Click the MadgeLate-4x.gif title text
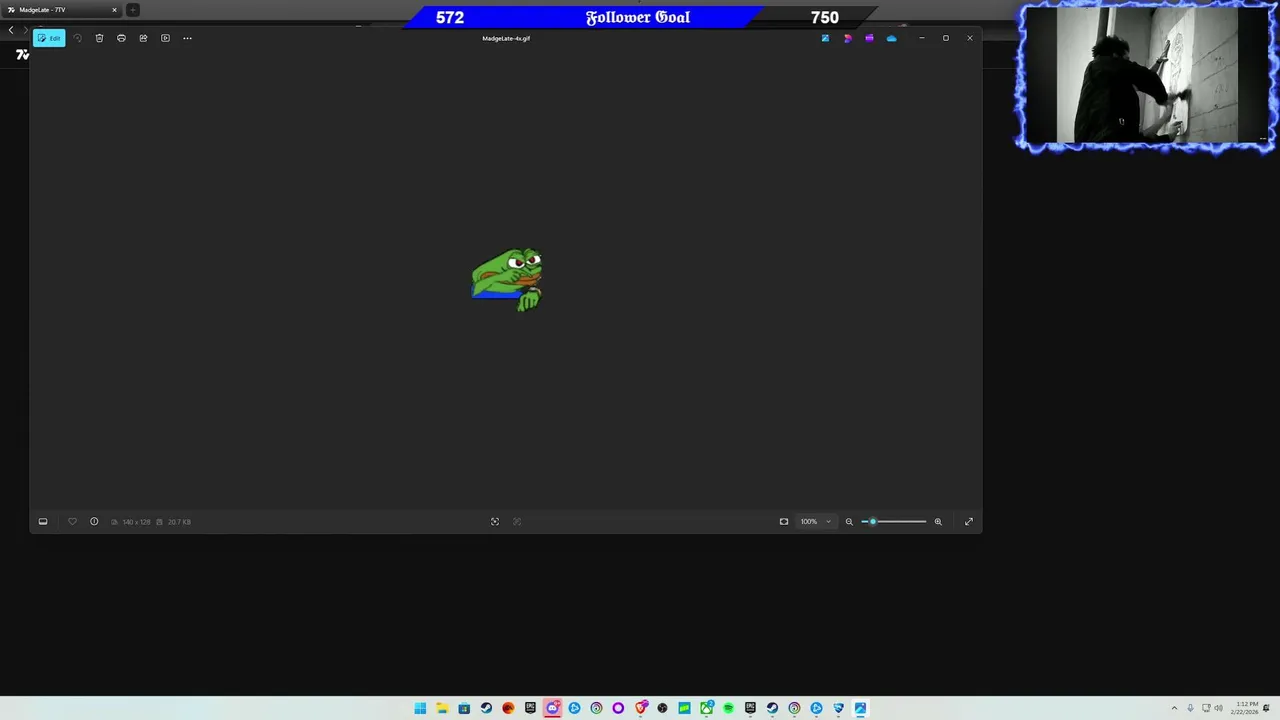The height and width of the screenshot is (720, 1280). 506,38
